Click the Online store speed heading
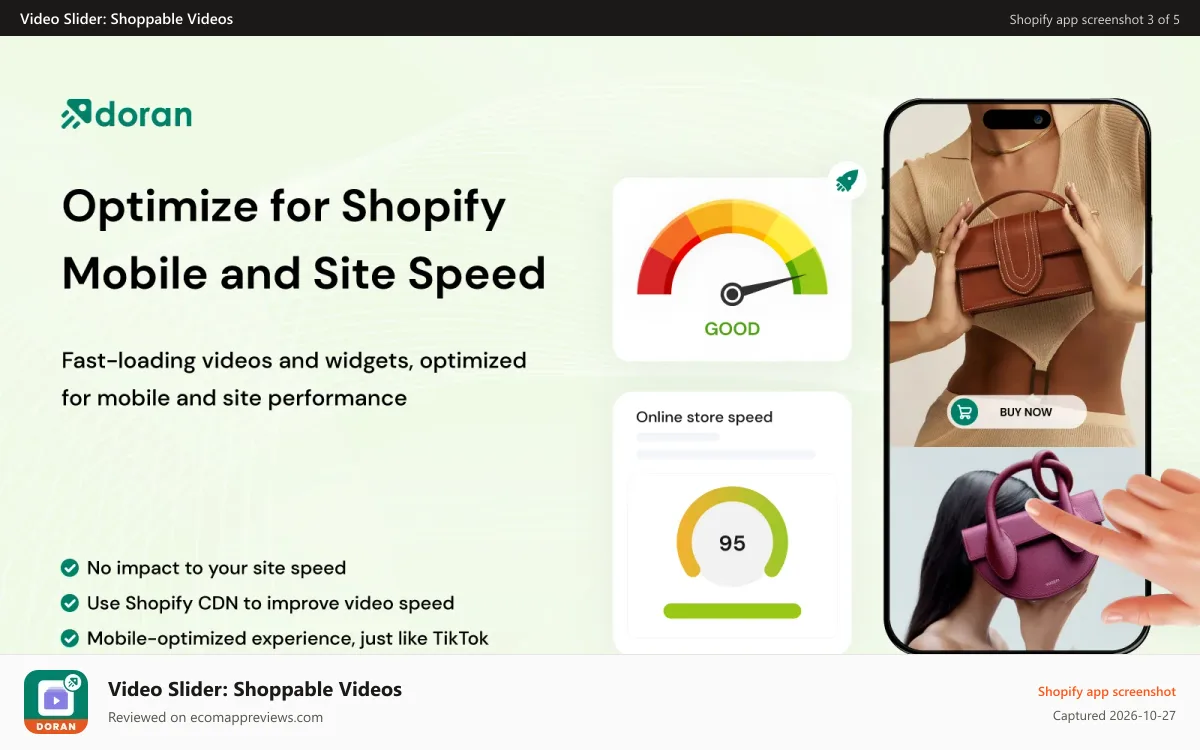This screenshot has width=1200, height=750. [704, 417]
